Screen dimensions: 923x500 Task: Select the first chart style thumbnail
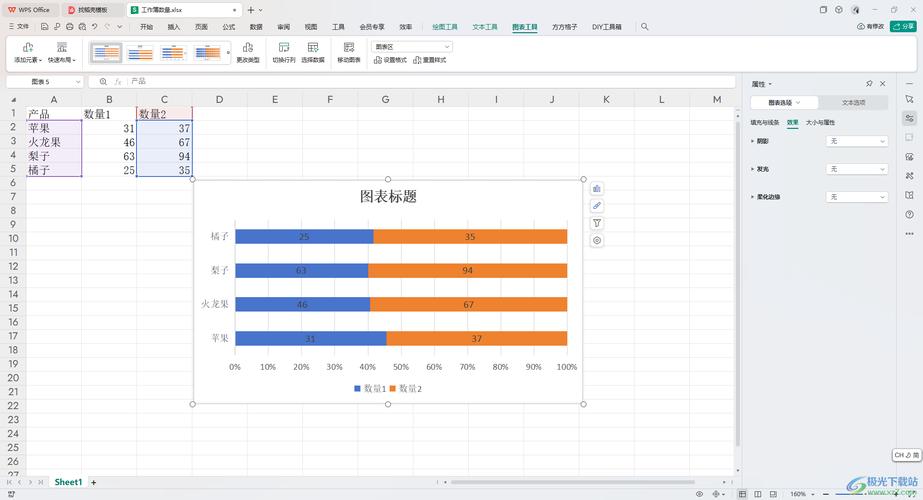(x=107, y=53)
